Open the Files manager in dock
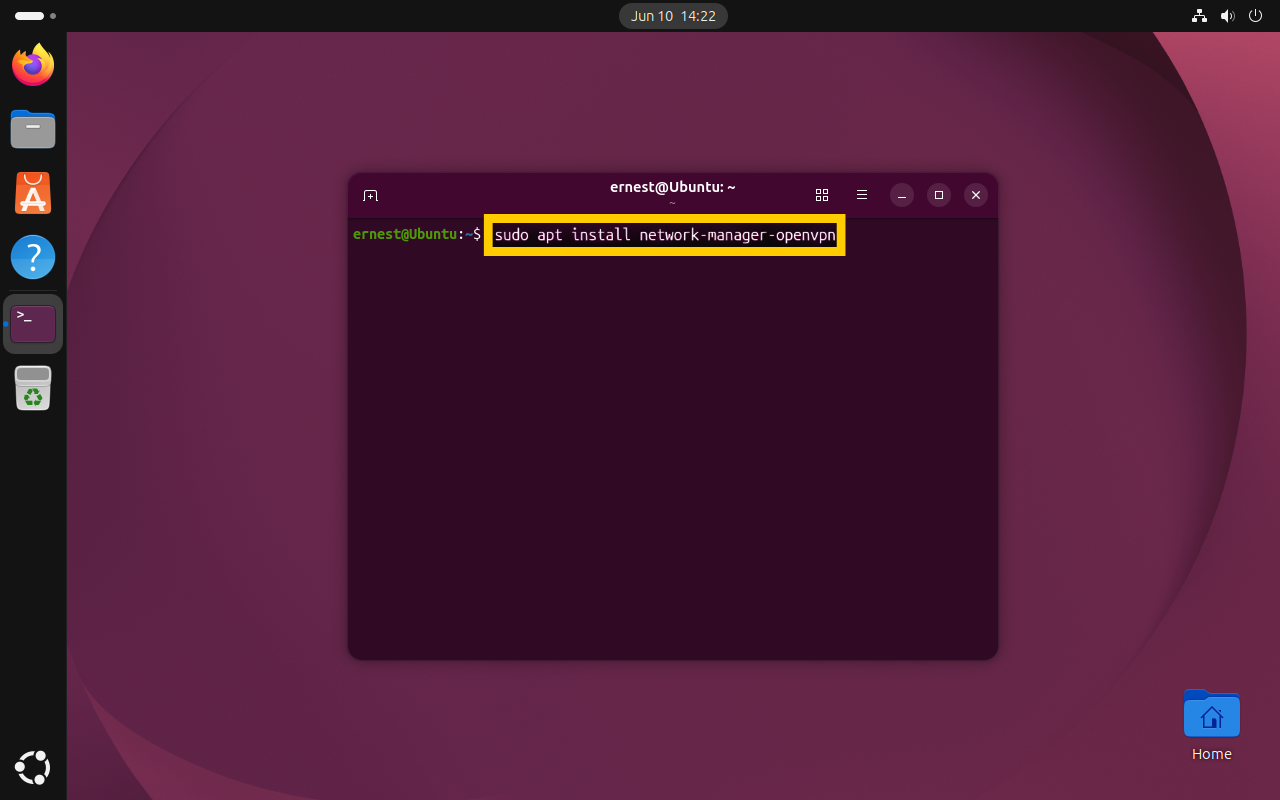Image resolution: width=1280 pixels, height=800 pixels. [x=33, y=129]
